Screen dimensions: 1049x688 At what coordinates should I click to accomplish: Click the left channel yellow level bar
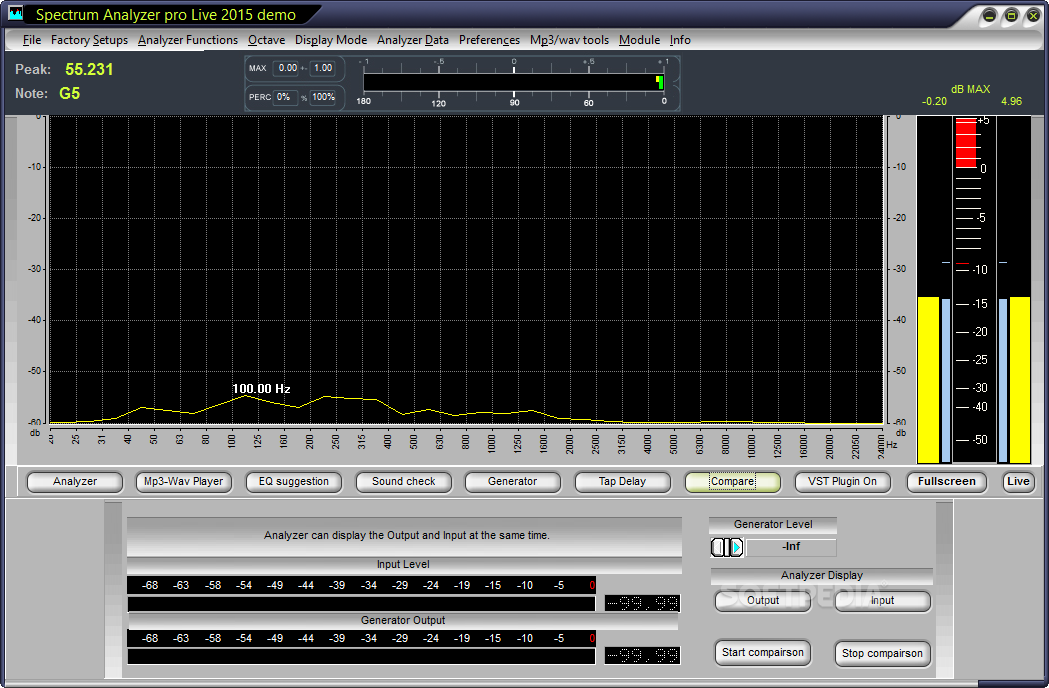[x=929, y=380]
